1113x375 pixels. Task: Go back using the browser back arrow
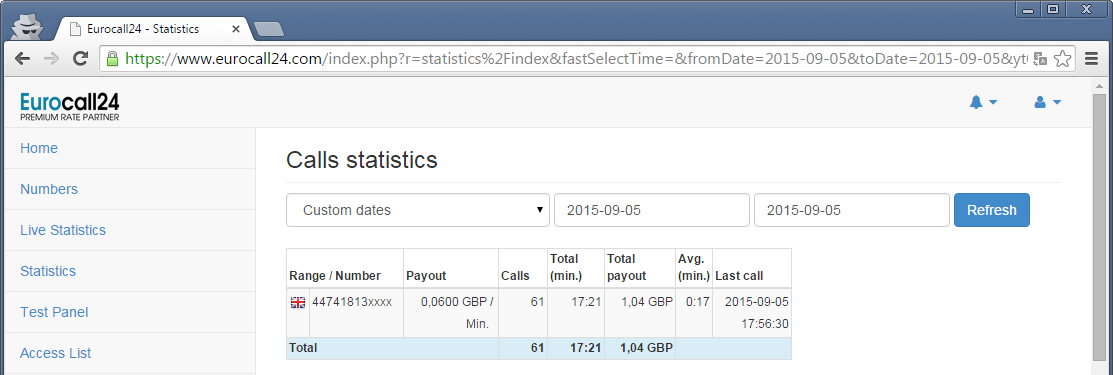pyautogui.click(x=23, y=58)
